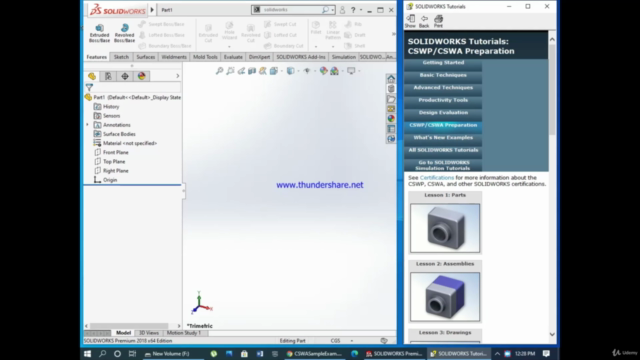Expand manager tabs with the right chevron
The image size is (640, 360).
click(178, 76)
